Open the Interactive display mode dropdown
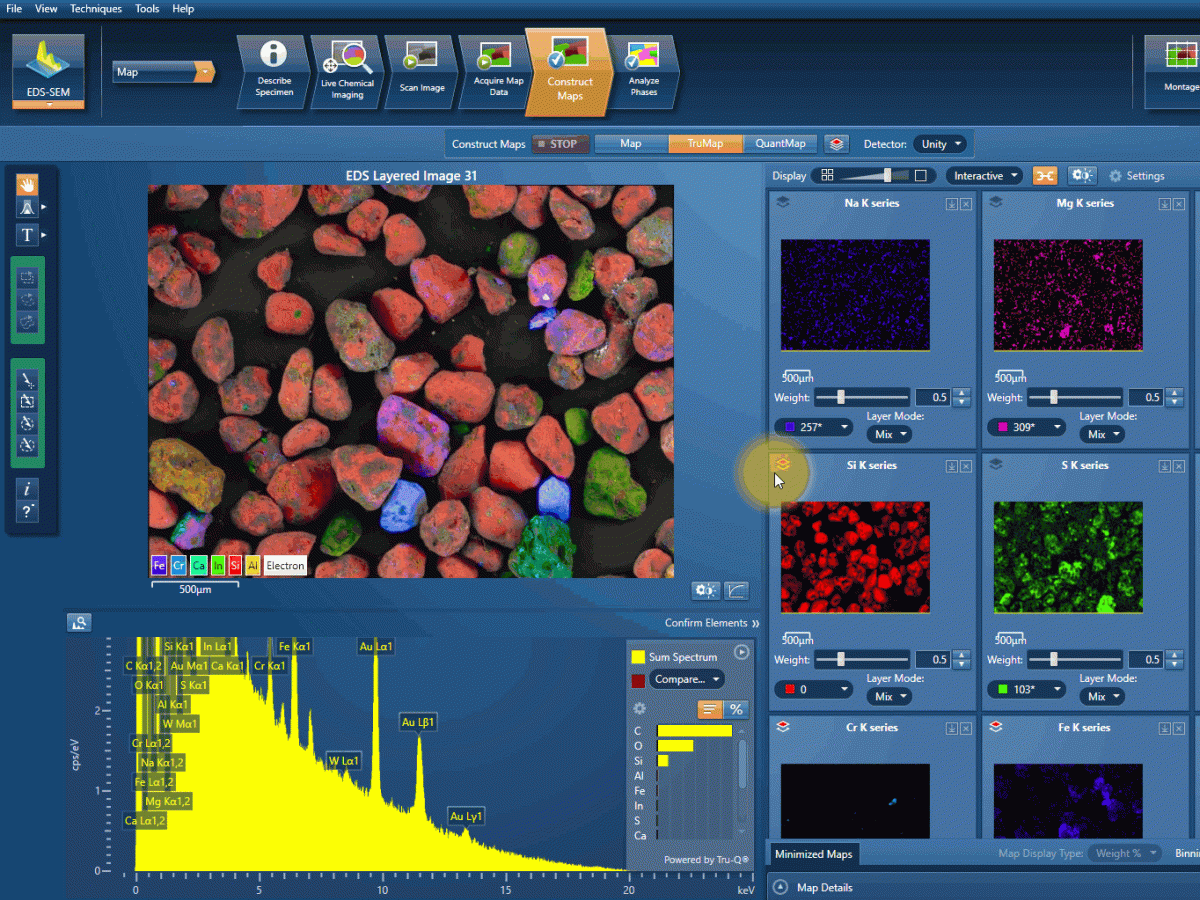 [985, 176]
